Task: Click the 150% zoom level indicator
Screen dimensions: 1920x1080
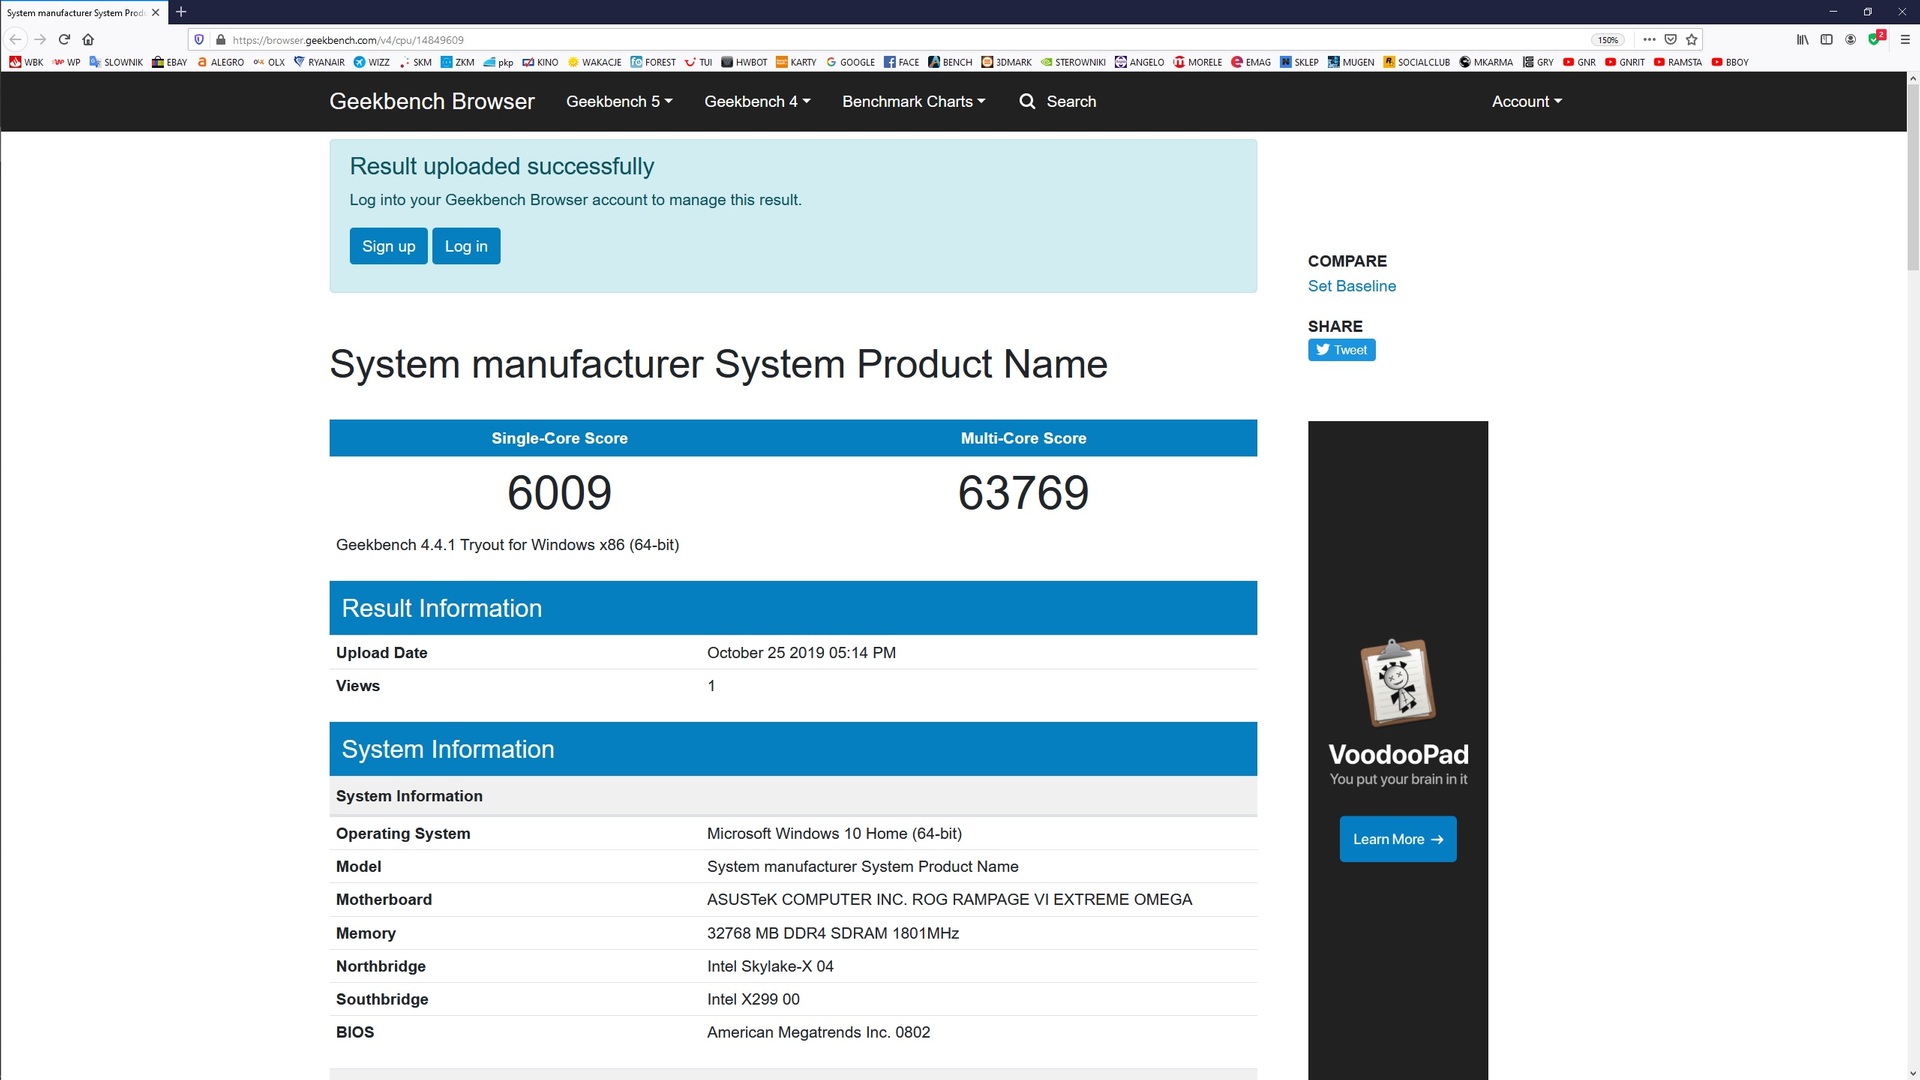Action: 1607,40
